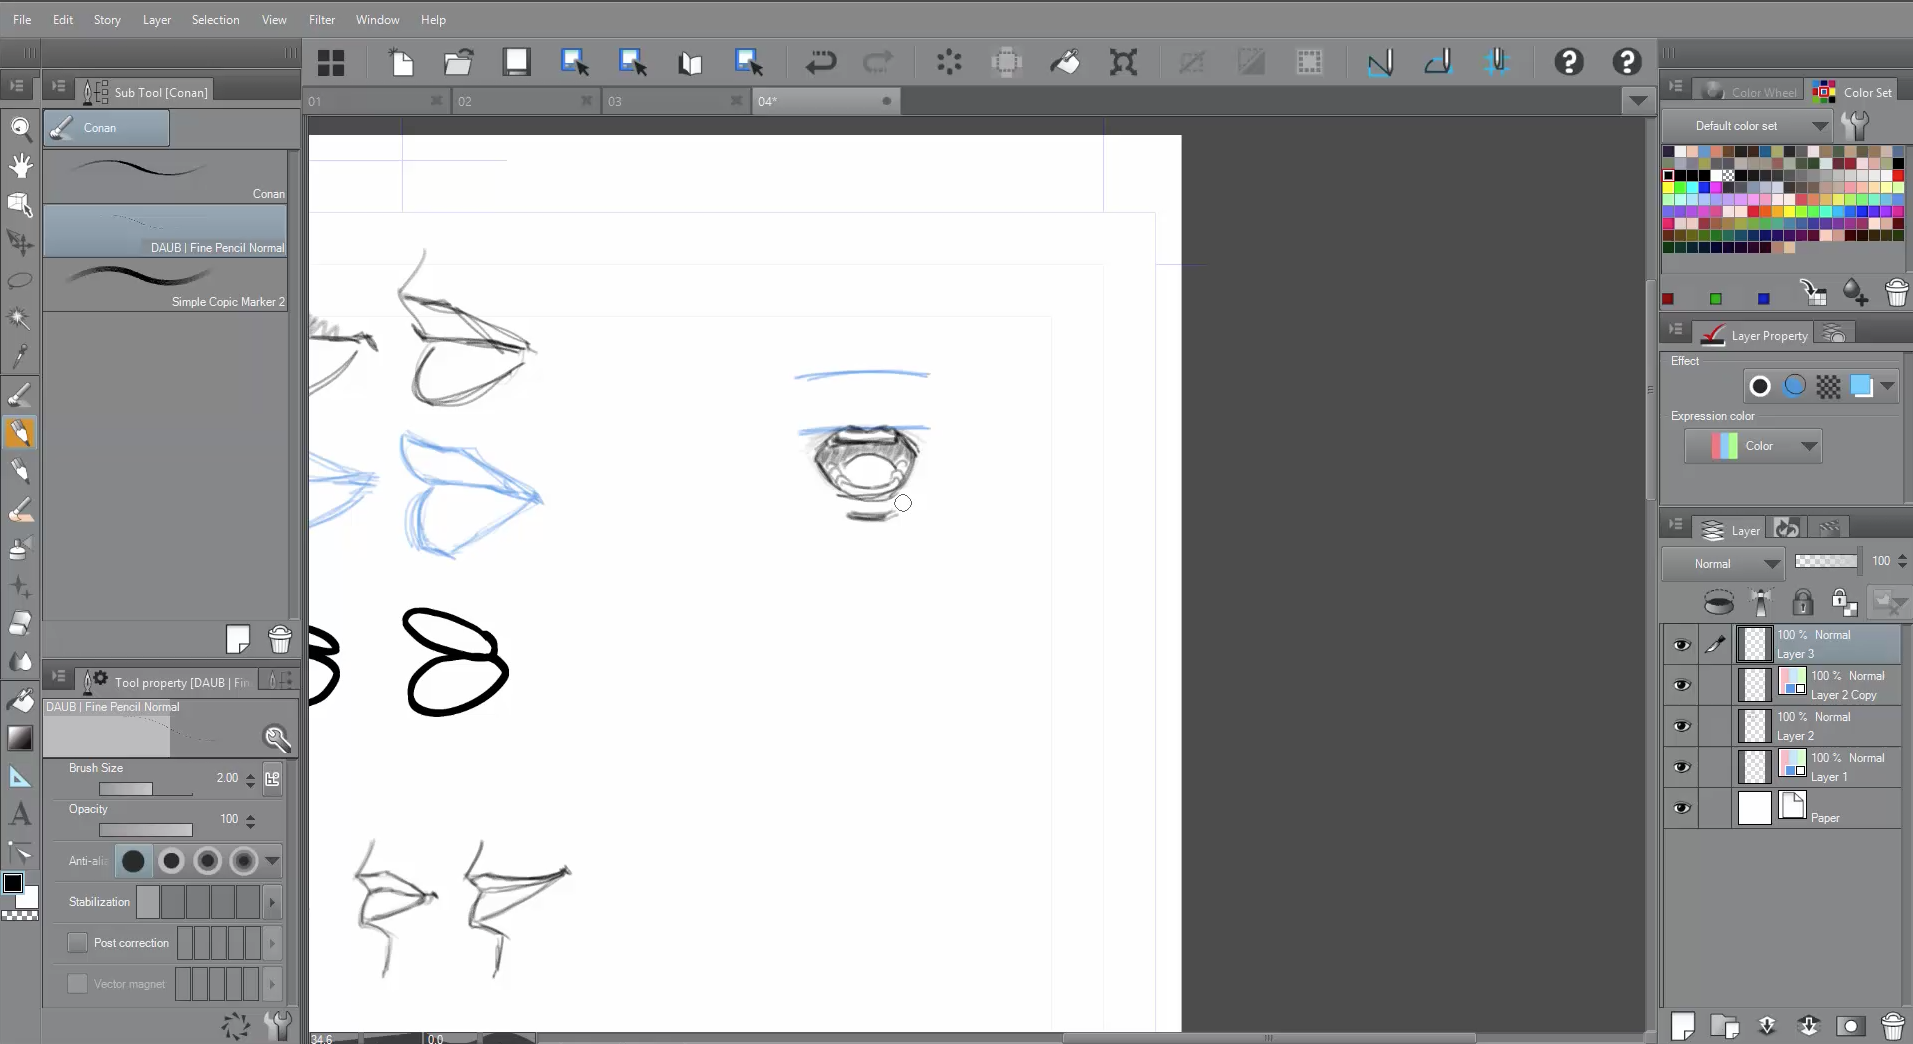Select the Eraser tool
This screenshot has width=1913, height=1044.
click(x=20, y=624)
